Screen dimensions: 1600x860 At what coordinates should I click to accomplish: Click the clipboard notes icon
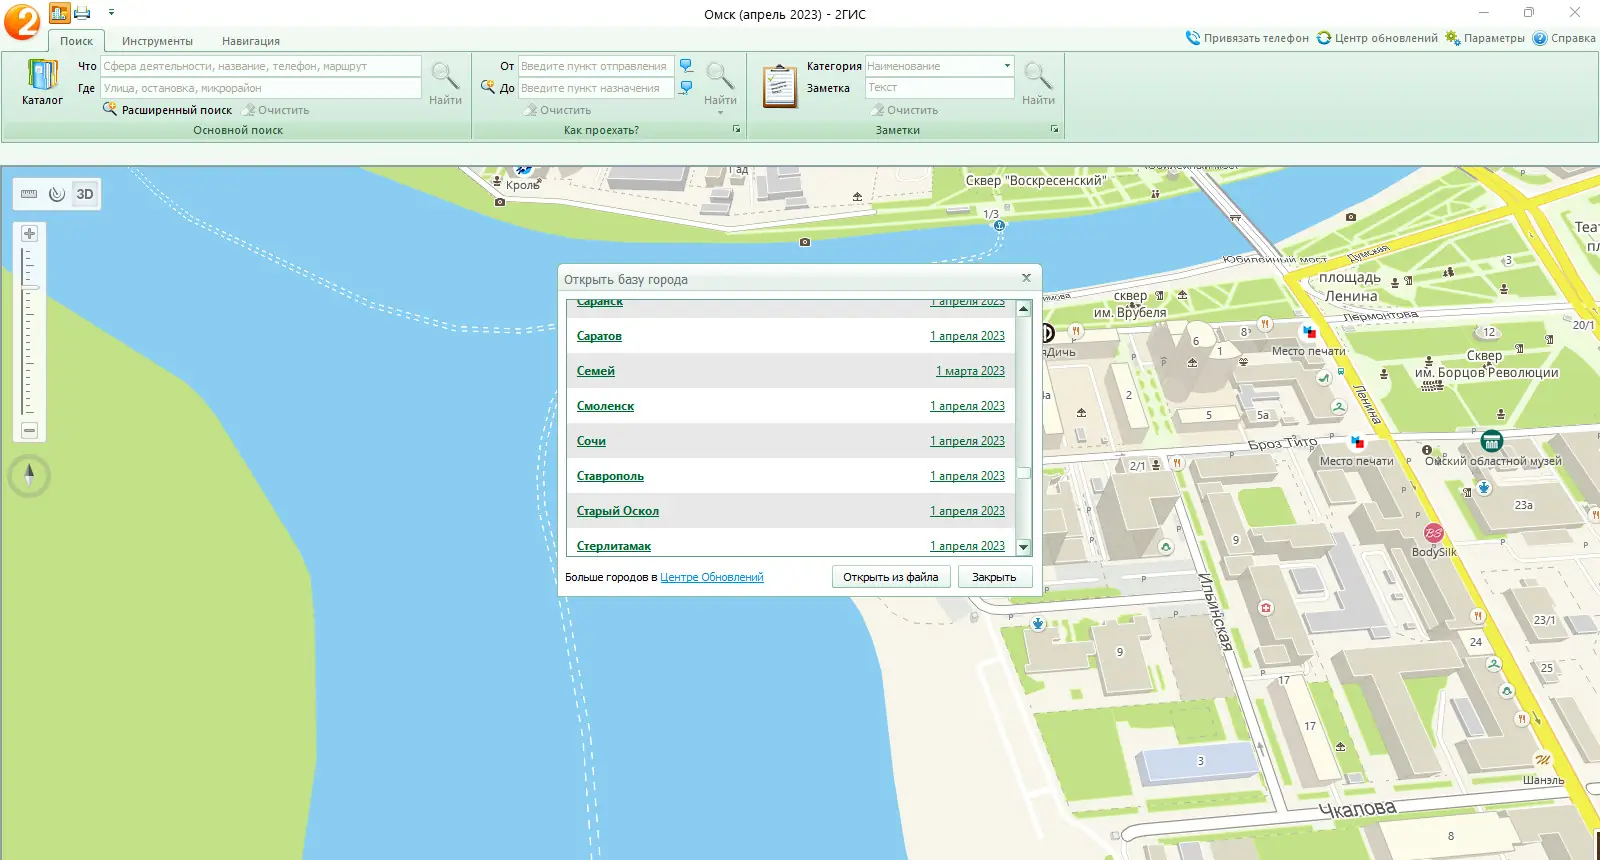[x=779, y=86]
